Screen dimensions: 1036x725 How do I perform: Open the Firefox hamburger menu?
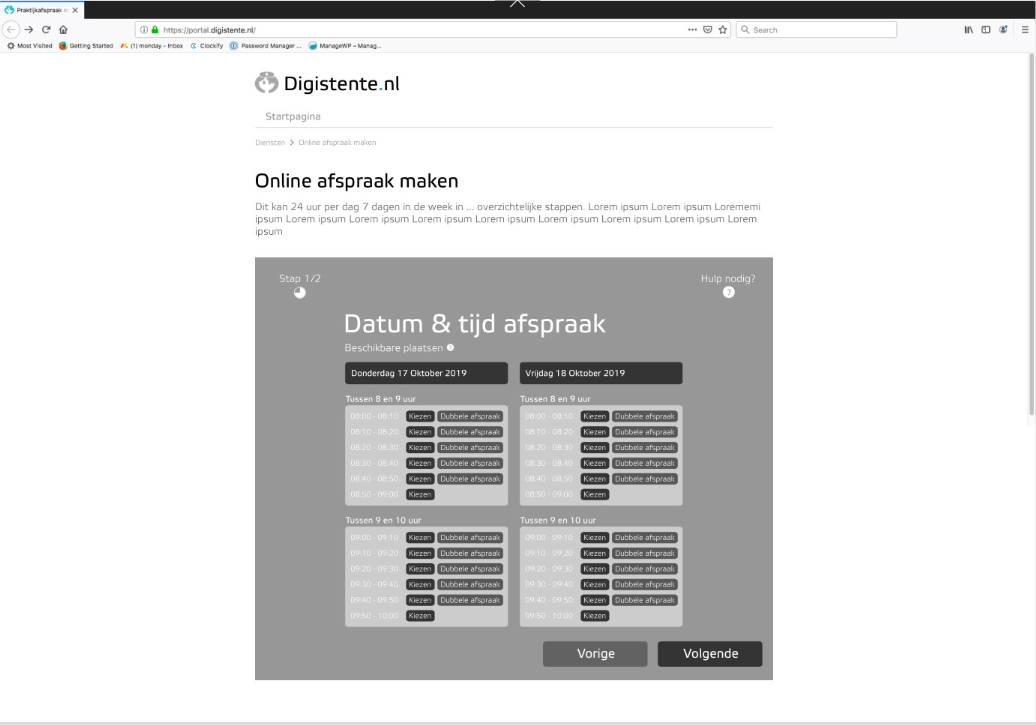(x=1024, y=30)
